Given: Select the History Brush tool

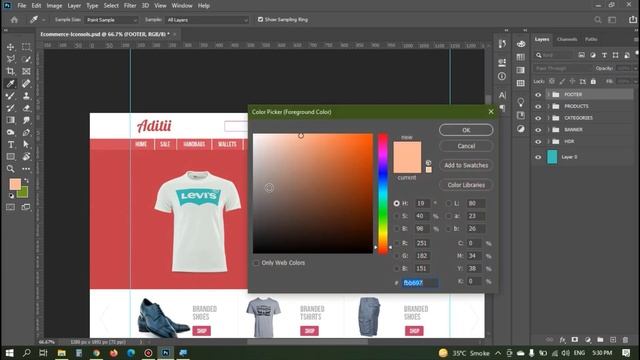Looking at the screenshot, I should pyautogui.click(x=11, y=108).
